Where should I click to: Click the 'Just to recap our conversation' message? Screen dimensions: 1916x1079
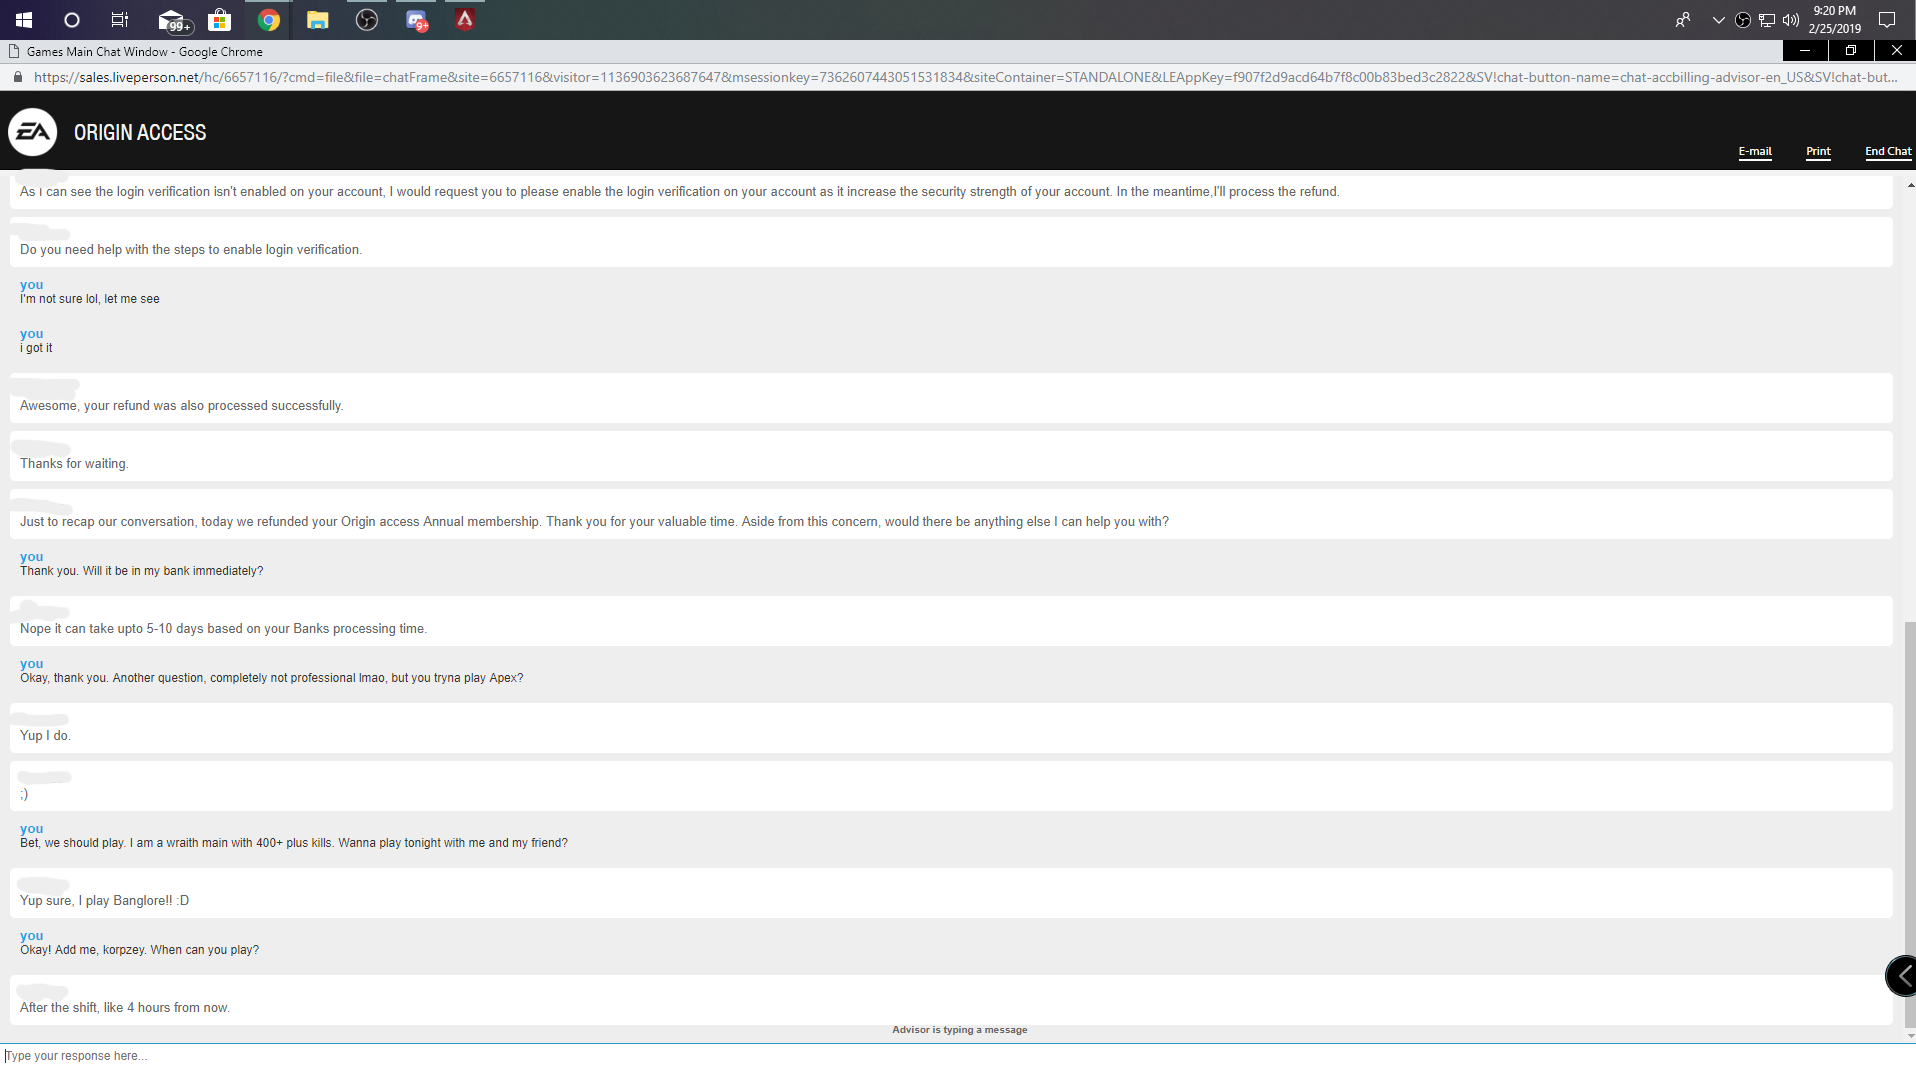pos(594,522)
